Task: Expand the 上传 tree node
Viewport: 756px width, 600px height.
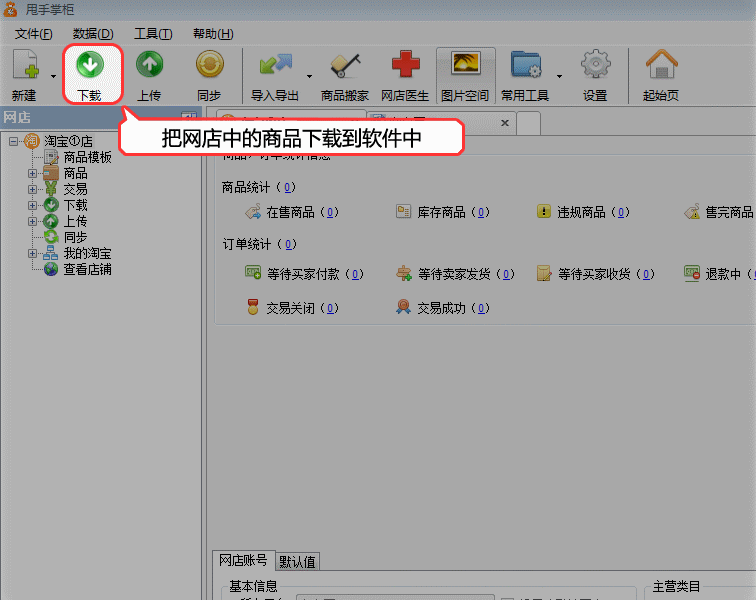Action: tap(32, 221)
